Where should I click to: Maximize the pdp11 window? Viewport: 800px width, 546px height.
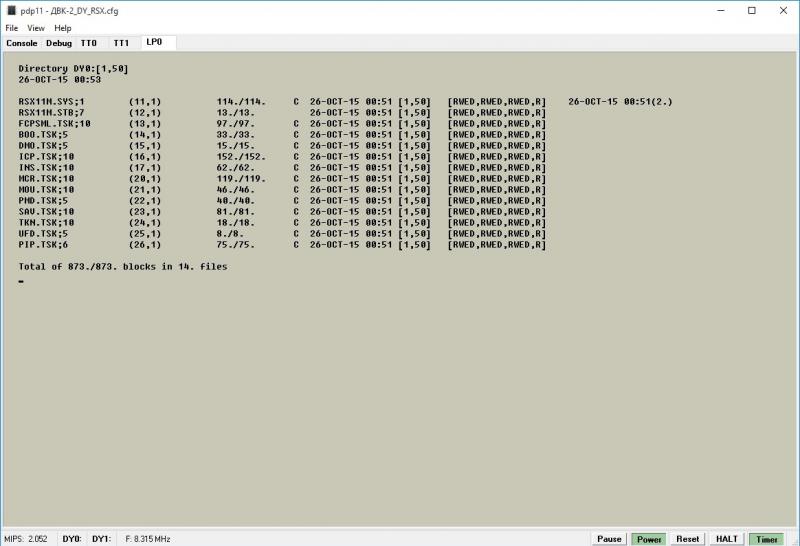[x=751, y=10]
